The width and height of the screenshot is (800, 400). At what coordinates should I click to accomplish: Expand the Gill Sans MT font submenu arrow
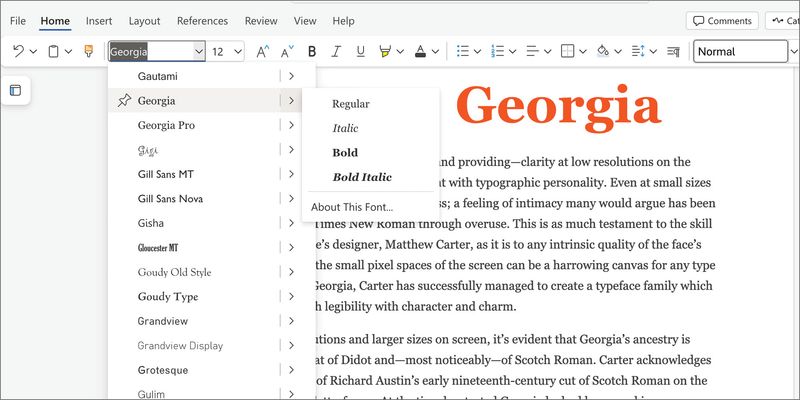[x=291, y=174]
